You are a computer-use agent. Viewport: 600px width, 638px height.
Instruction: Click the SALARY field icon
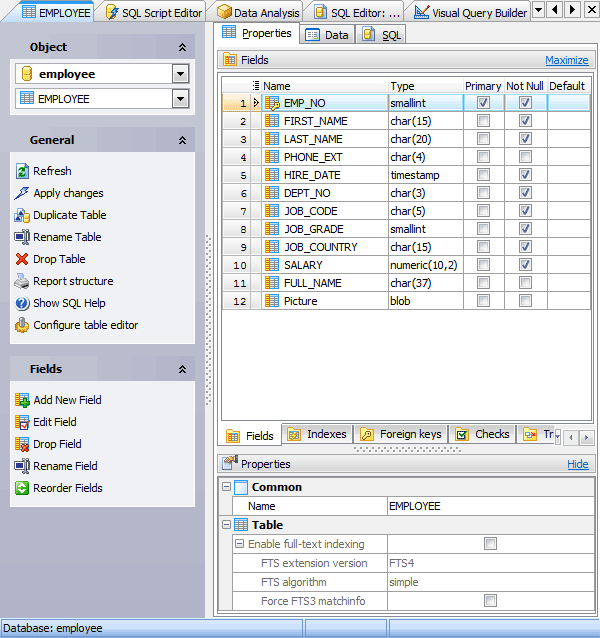click(272, 265)
